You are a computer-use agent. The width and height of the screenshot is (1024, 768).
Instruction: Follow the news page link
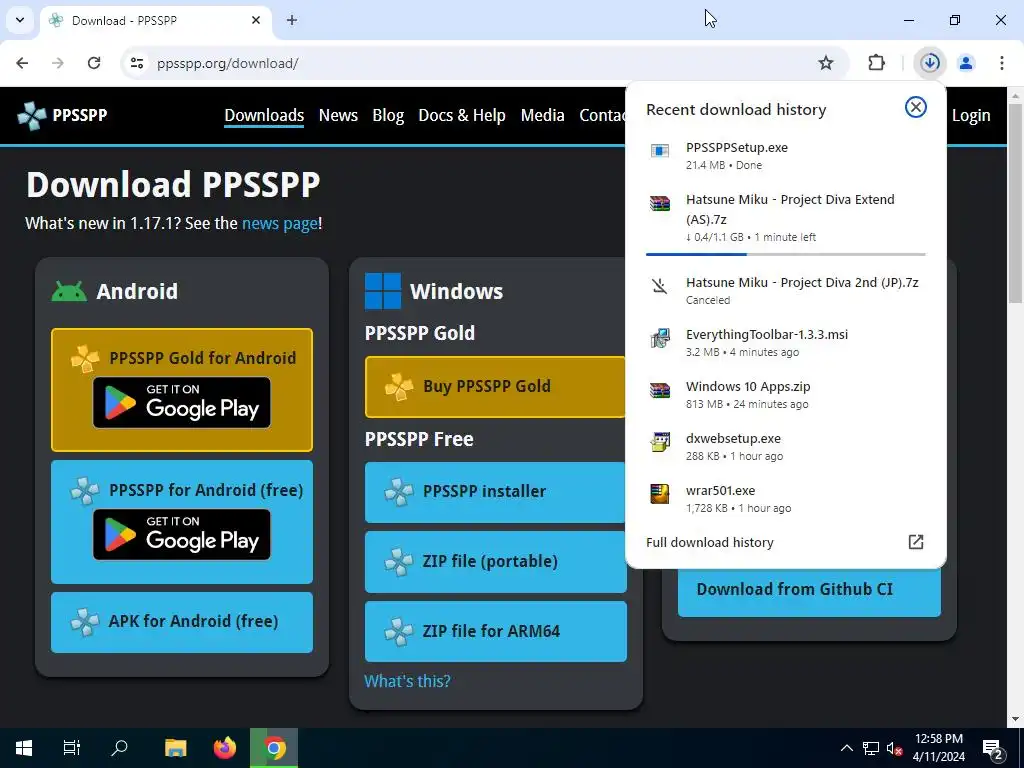coord(280,223)
